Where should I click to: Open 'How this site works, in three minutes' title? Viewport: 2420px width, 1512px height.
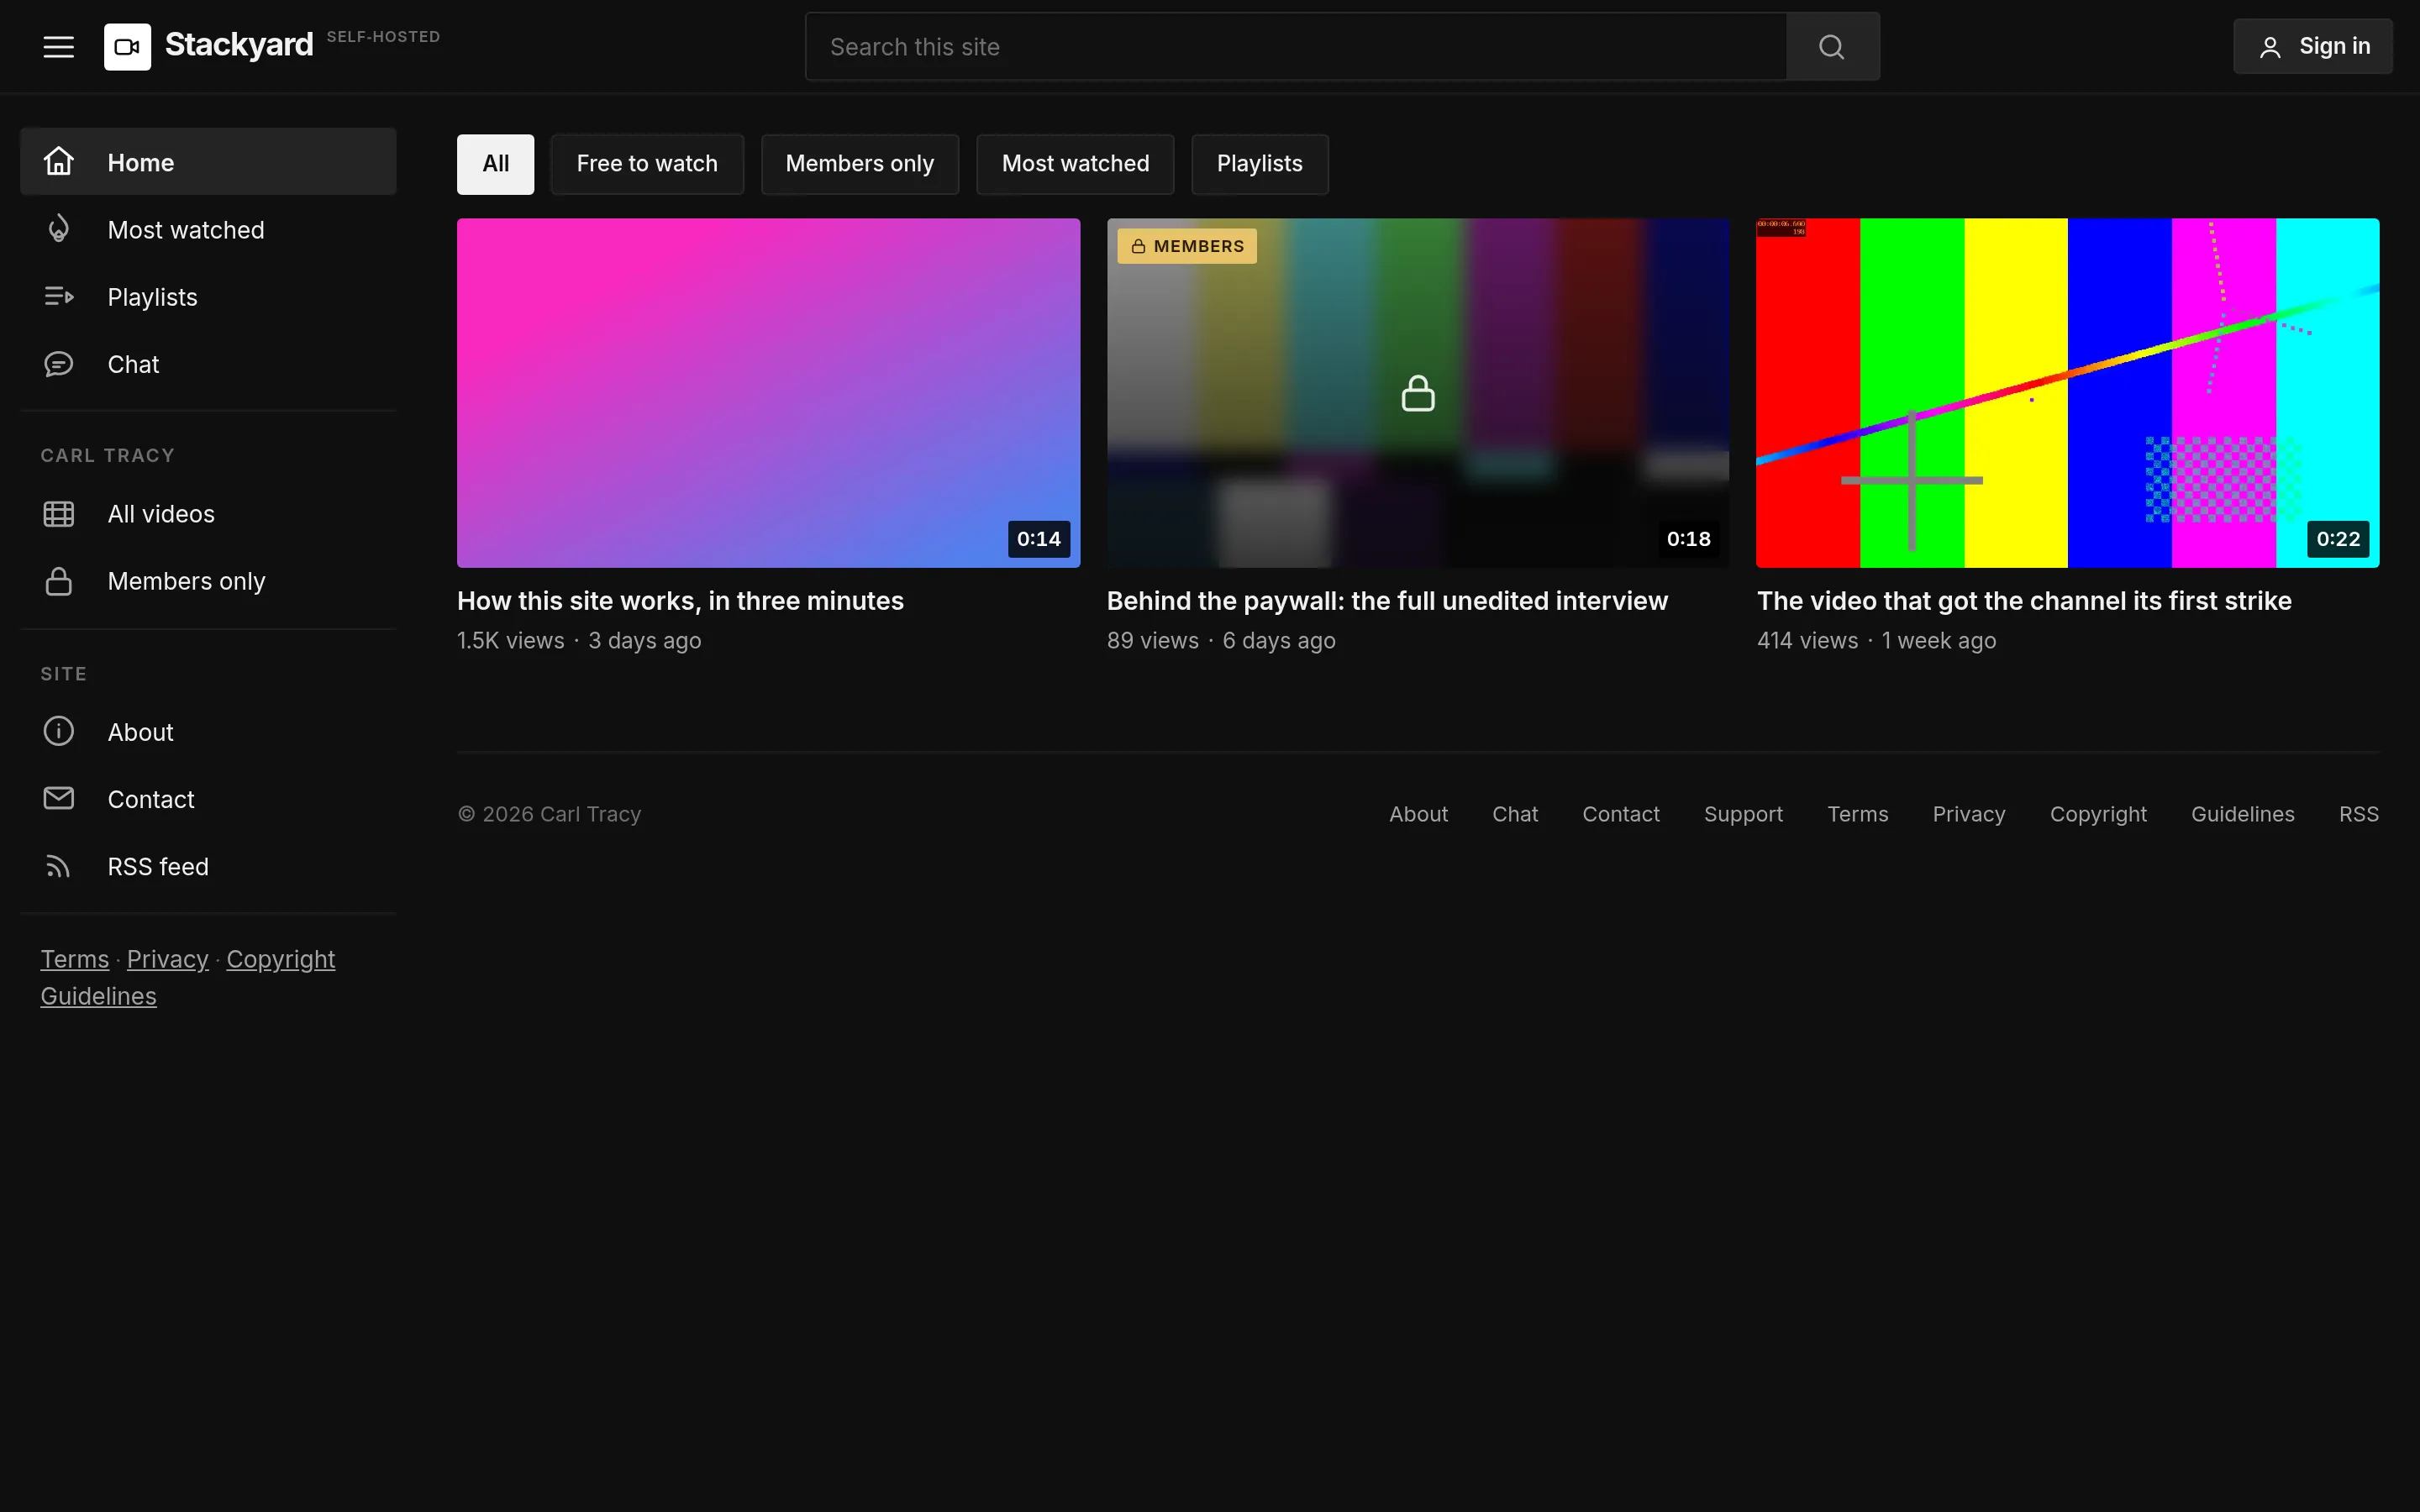tap(680, 601)
